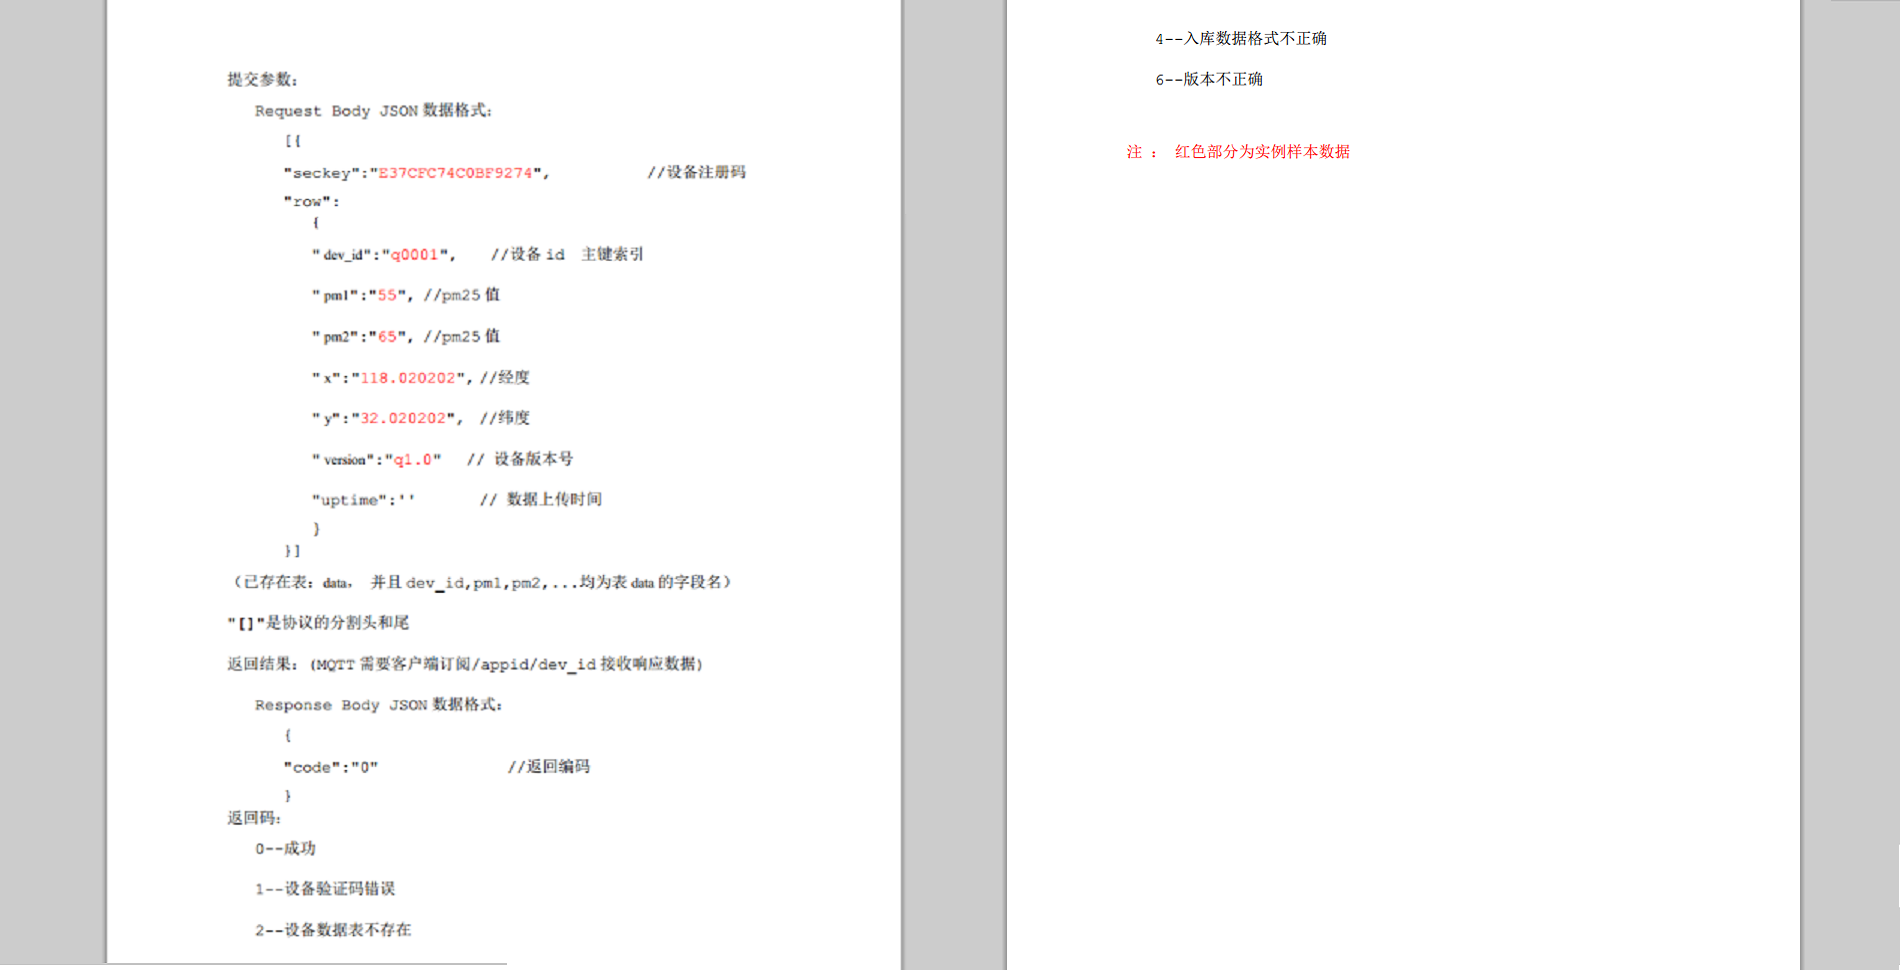The height and width of the screenshot is (970, 1900).
Task: Click the Response Body JSON 数据格式 line
Action: pos(378,705)
